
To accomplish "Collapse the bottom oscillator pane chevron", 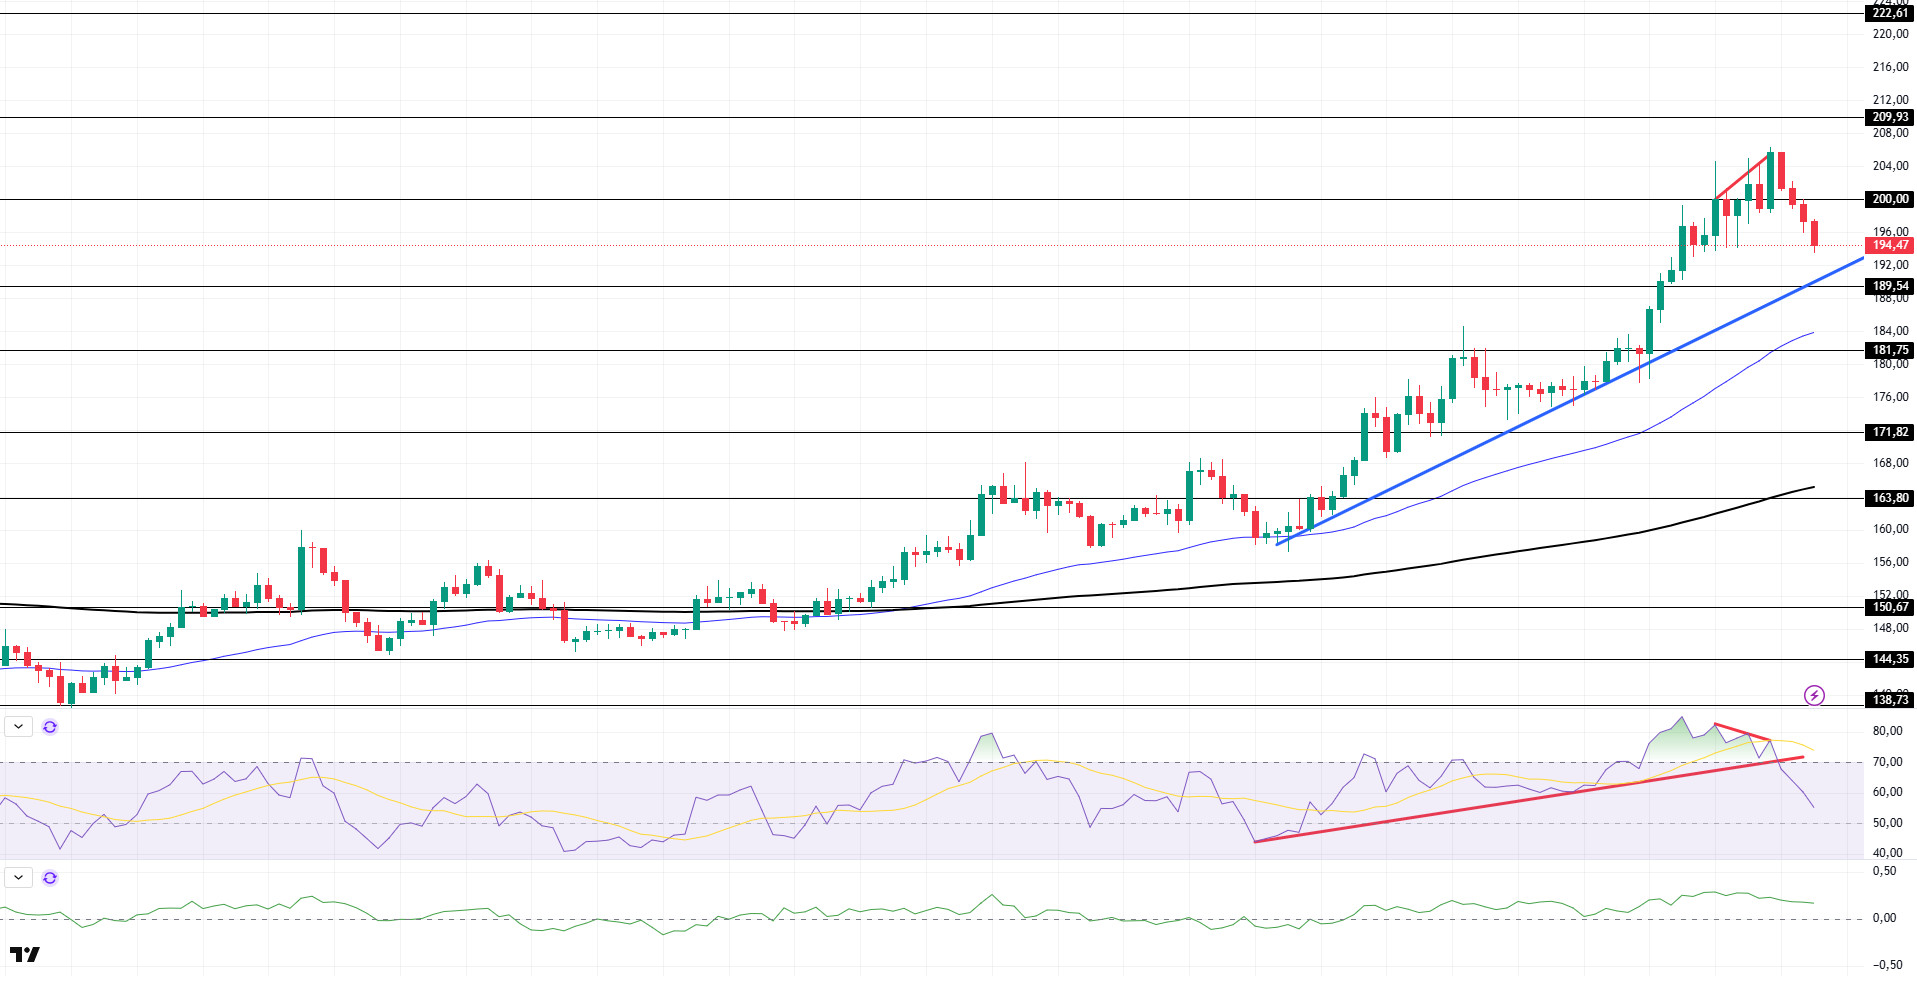I will pos(18,878).
